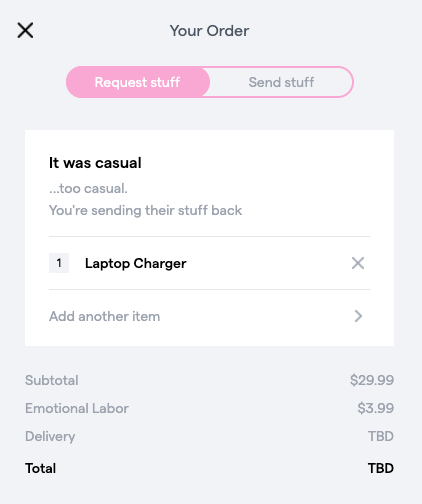The height and width of the screenshot is (504, 422).
Task: Open Add another item chevron arrow
Action: click(358, 316)
